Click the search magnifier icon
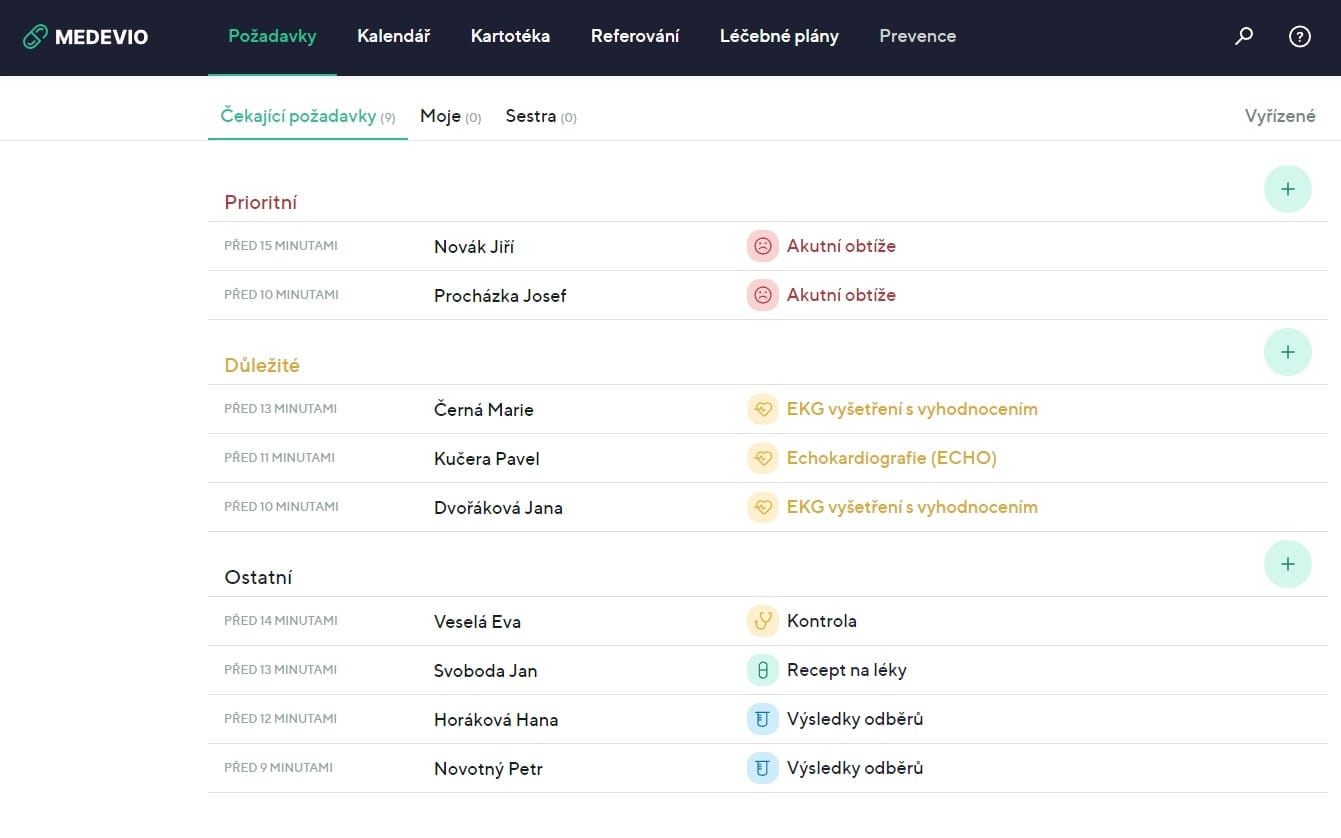This screenshot has width=1341, height=838. click(1244, 37)
